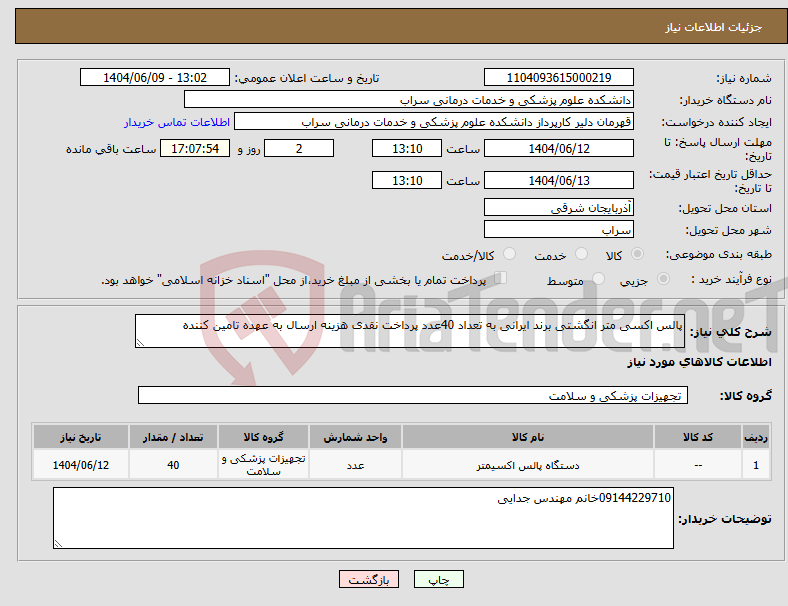788x606 pixels.
Task: Click the ردیف column header
Action: tap(755, 437)
